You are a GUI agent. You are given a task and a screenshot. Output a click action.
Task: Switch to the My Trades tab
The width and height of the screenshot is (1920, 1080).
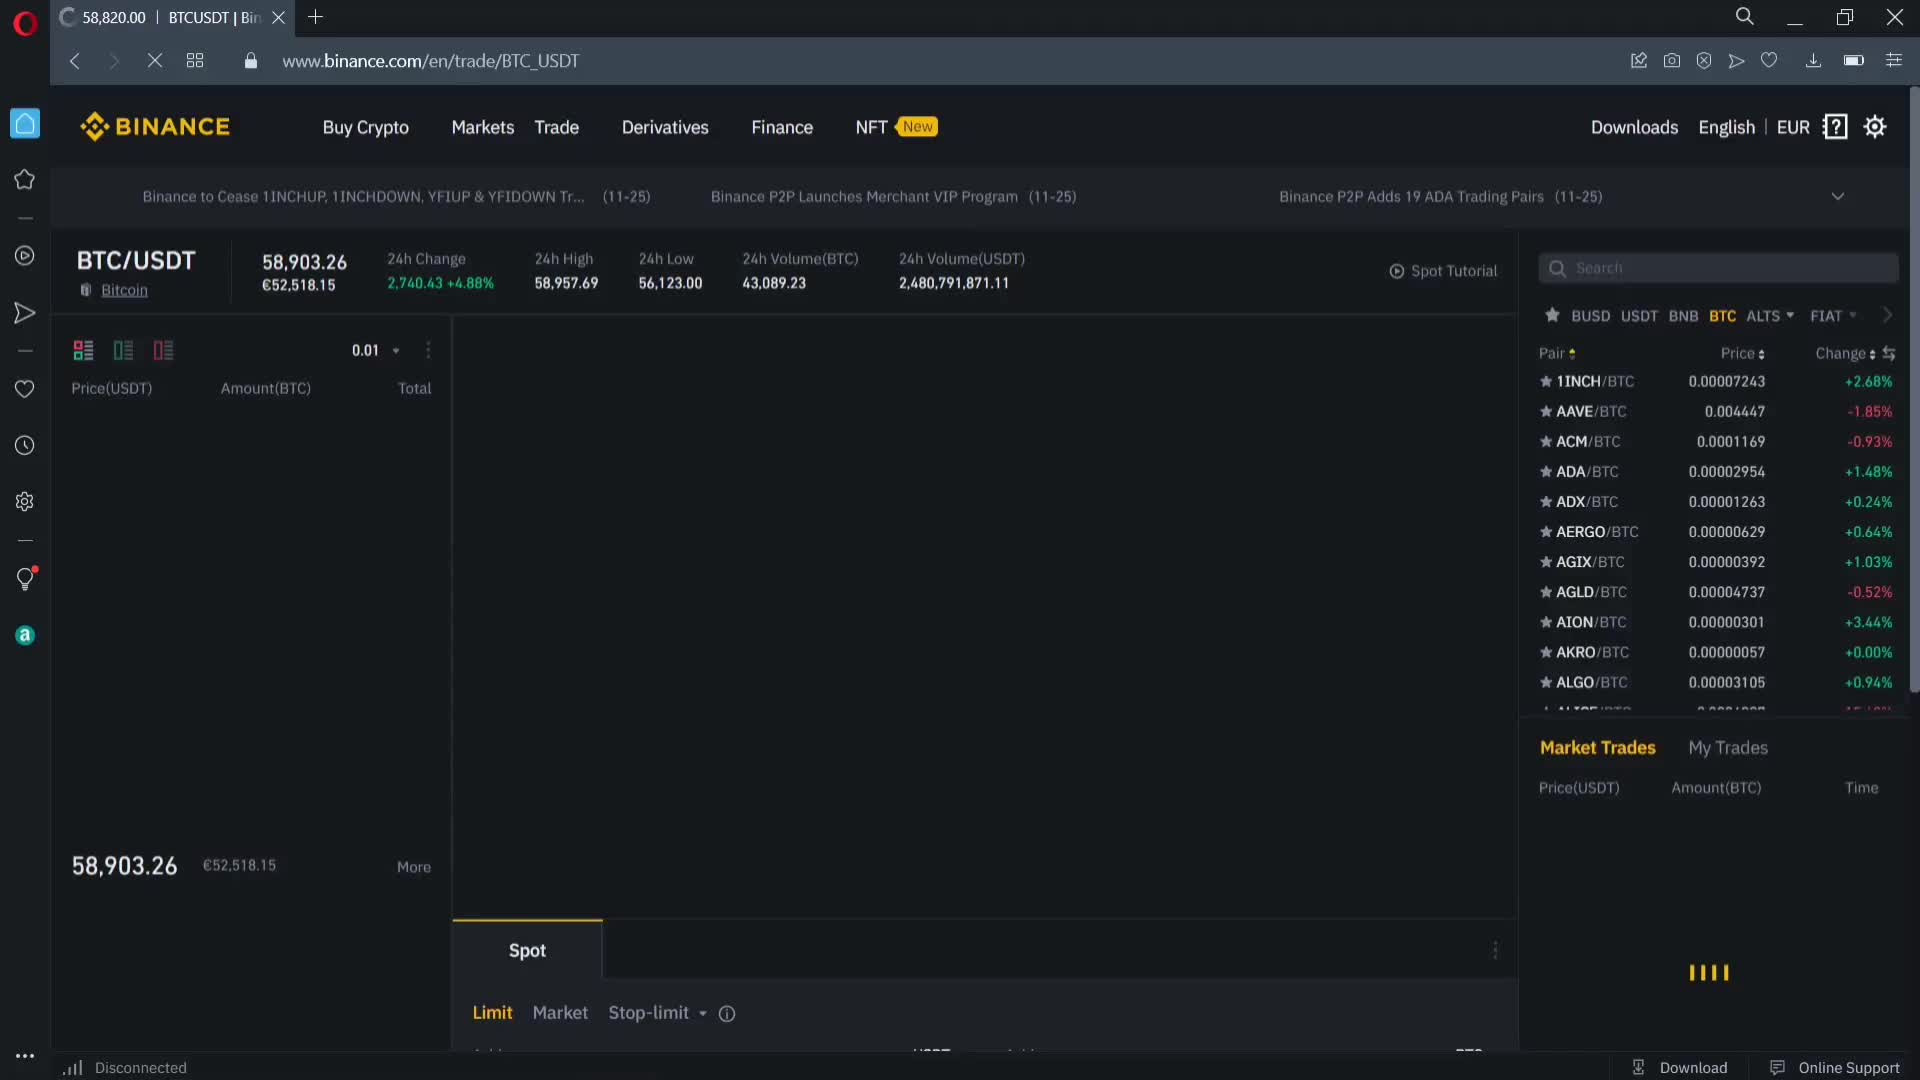coord(1728,747)
